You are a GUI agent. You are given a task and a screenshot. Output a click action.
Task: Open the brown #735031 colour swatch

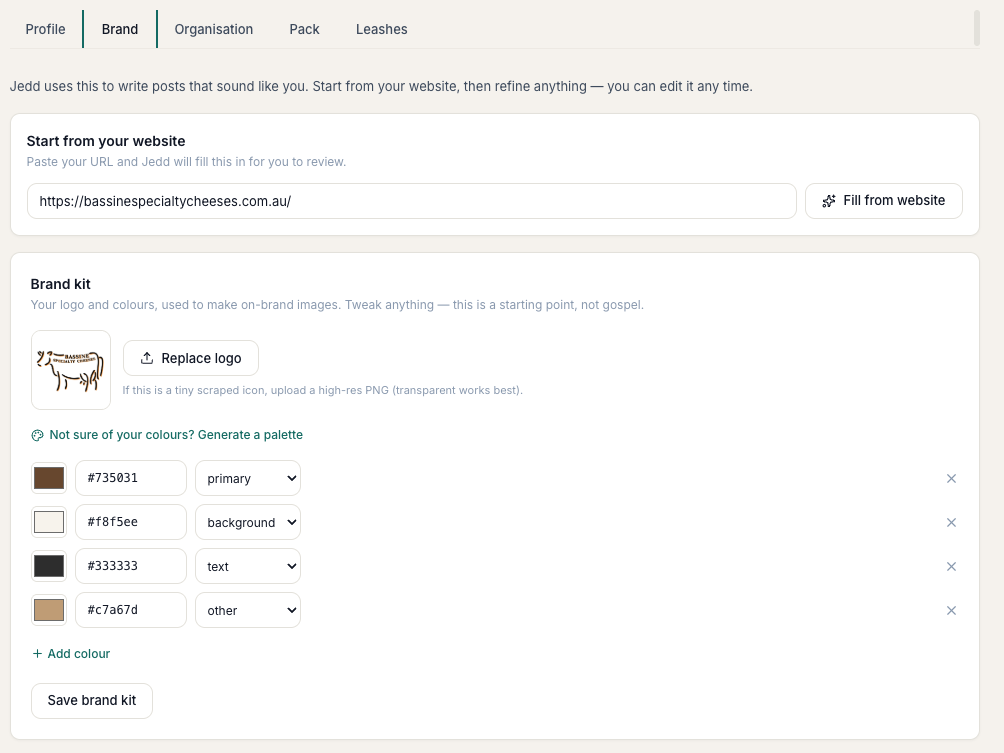49,478
